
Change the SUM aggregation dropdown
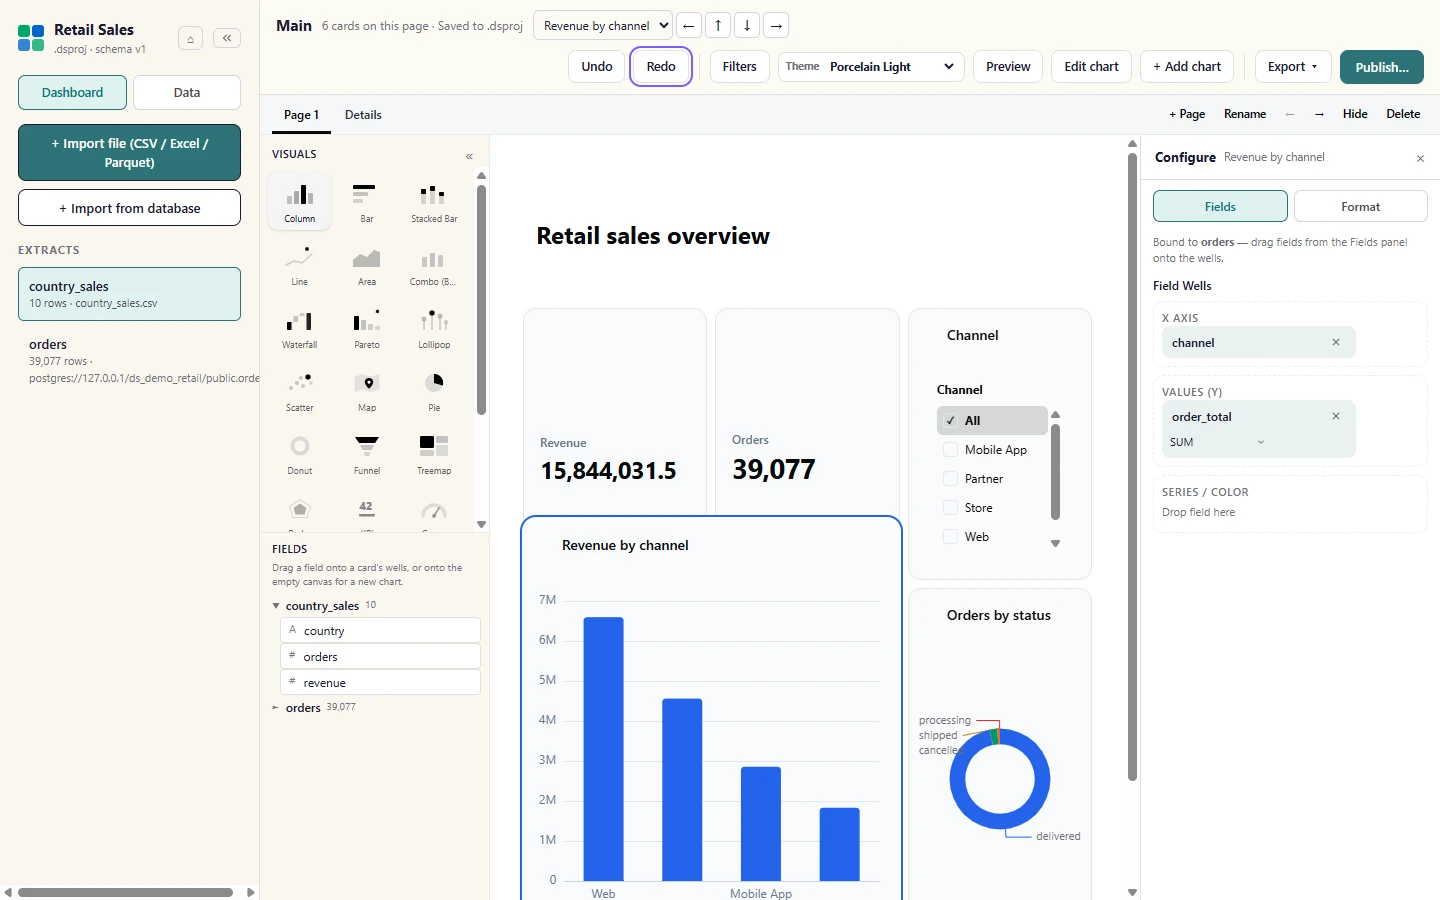point(1217,442)
